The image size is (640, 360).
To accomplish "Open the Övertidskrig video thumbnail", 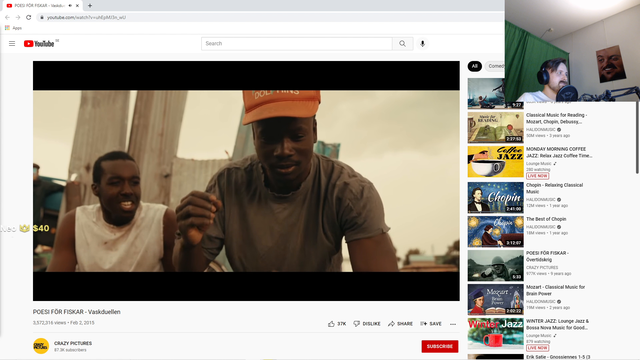I will coord(496,266).
